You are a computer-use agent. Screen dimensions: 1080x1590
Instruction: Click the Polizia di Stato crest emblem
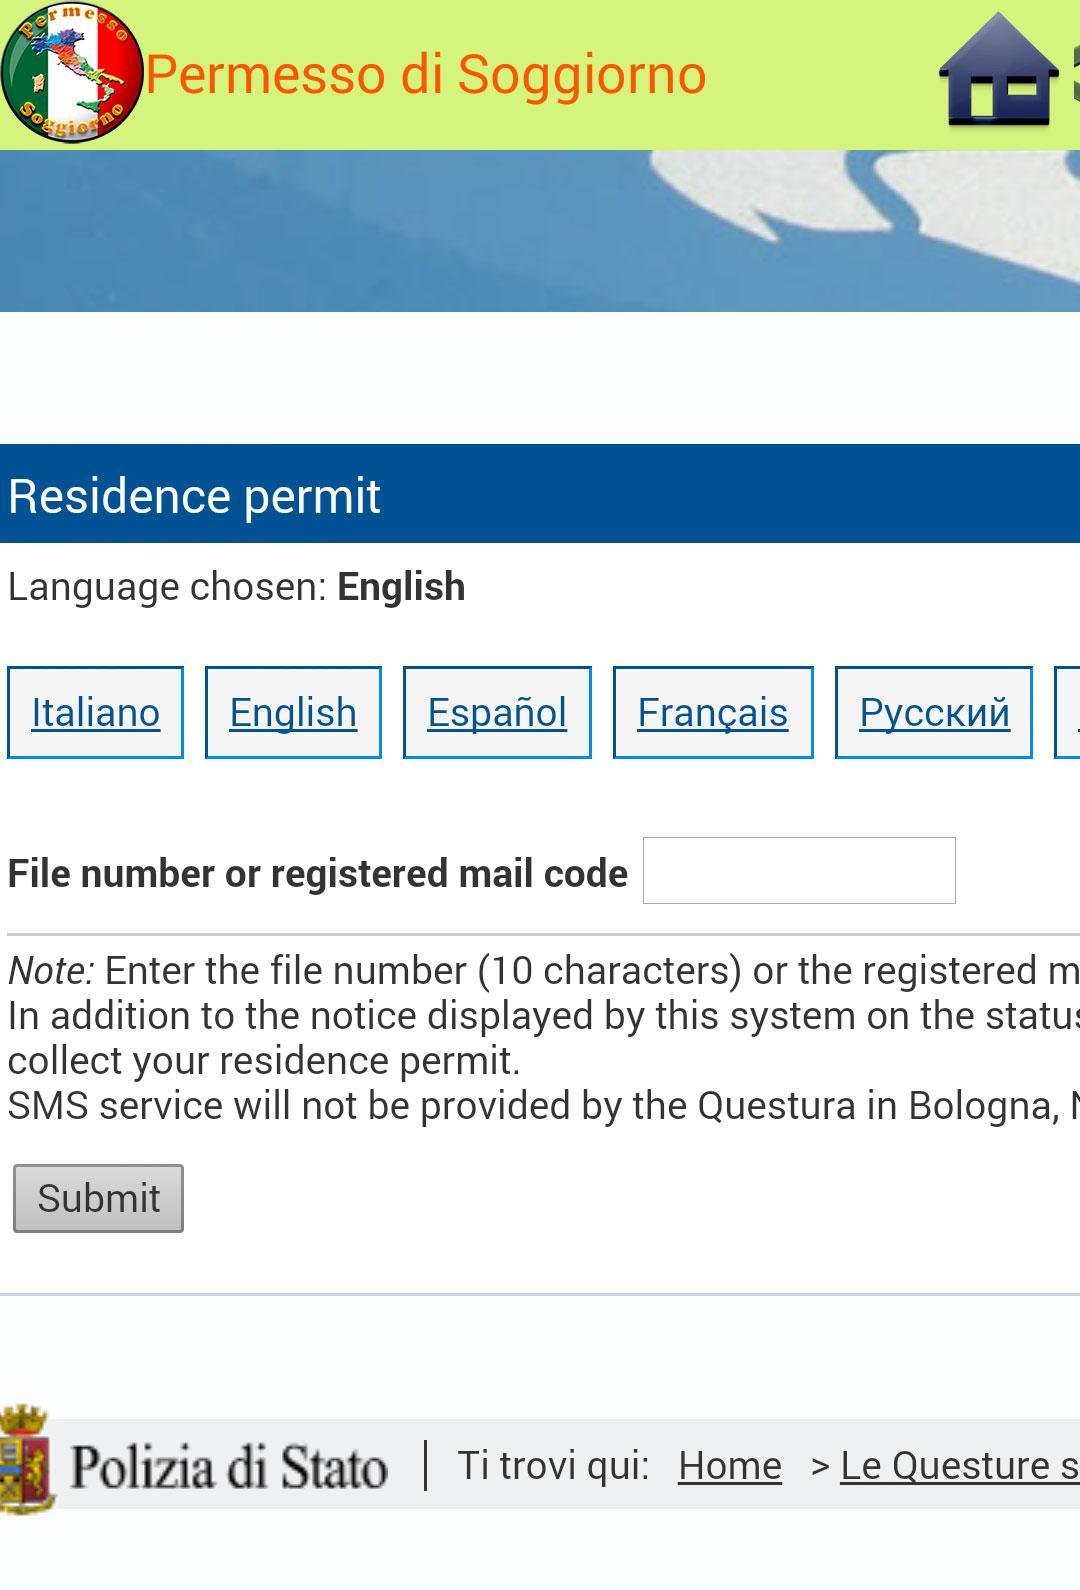pyautogui.click(x=27, y=1460)
